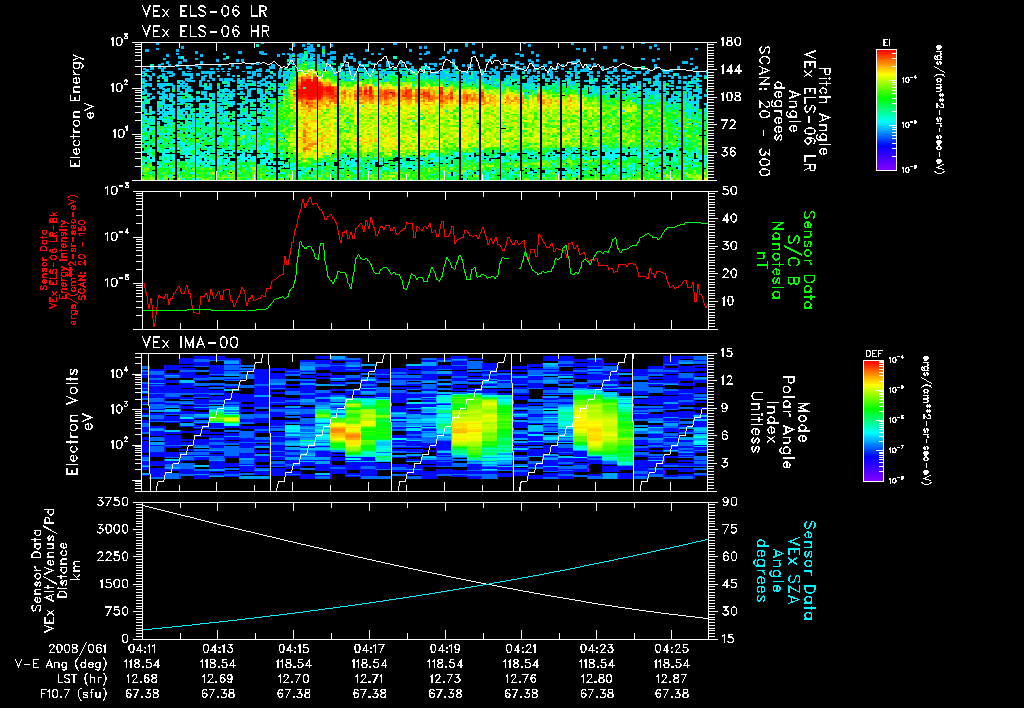Click the 12 polar angle index tick

pos(728,380)
